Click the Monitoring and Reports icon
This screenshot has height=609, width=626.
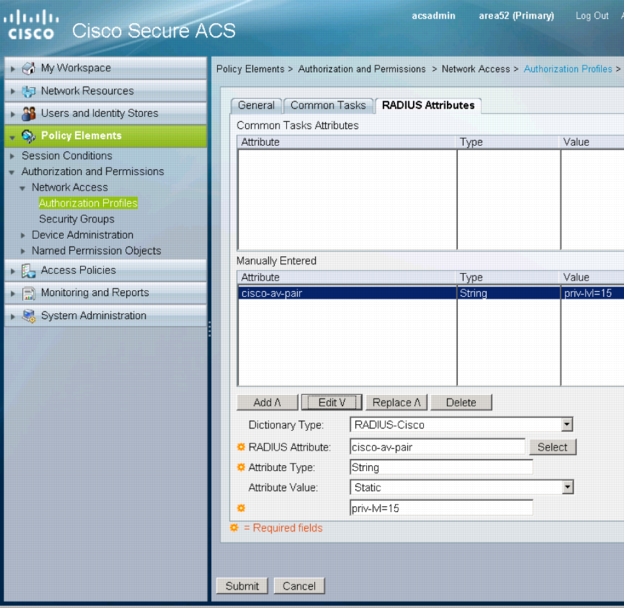29,293
